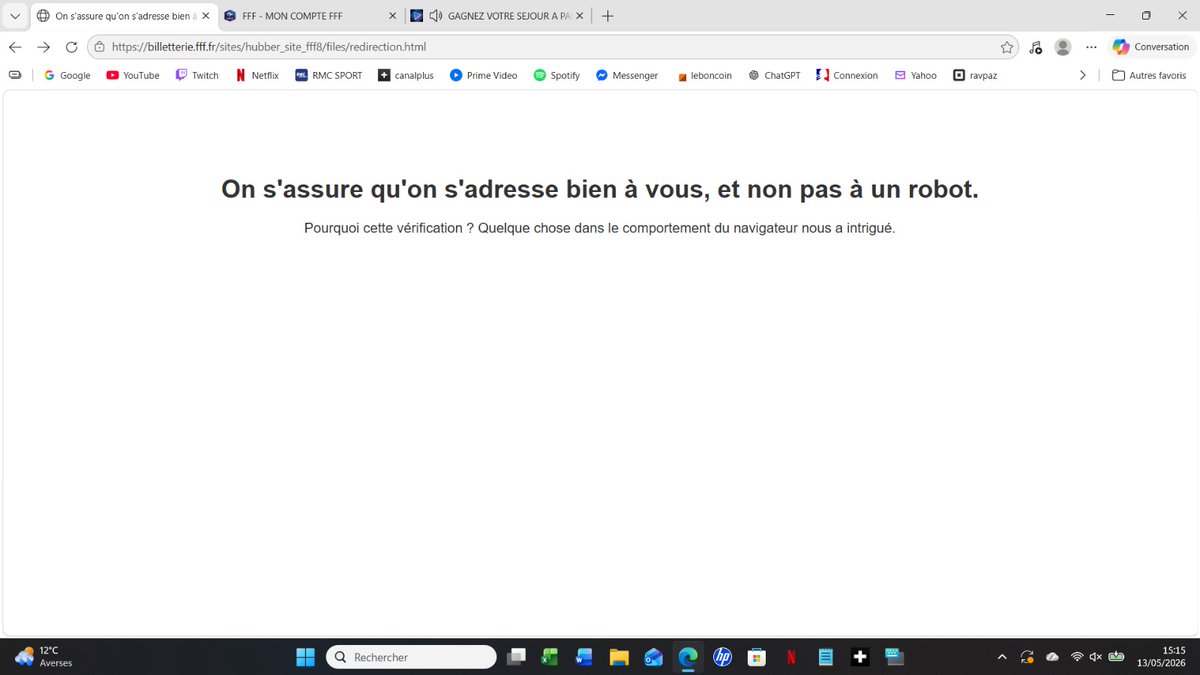This screenshot has height=675, width=1200.
Task: Open Microsoft Store from the taskbar
Action: (757, 657)
